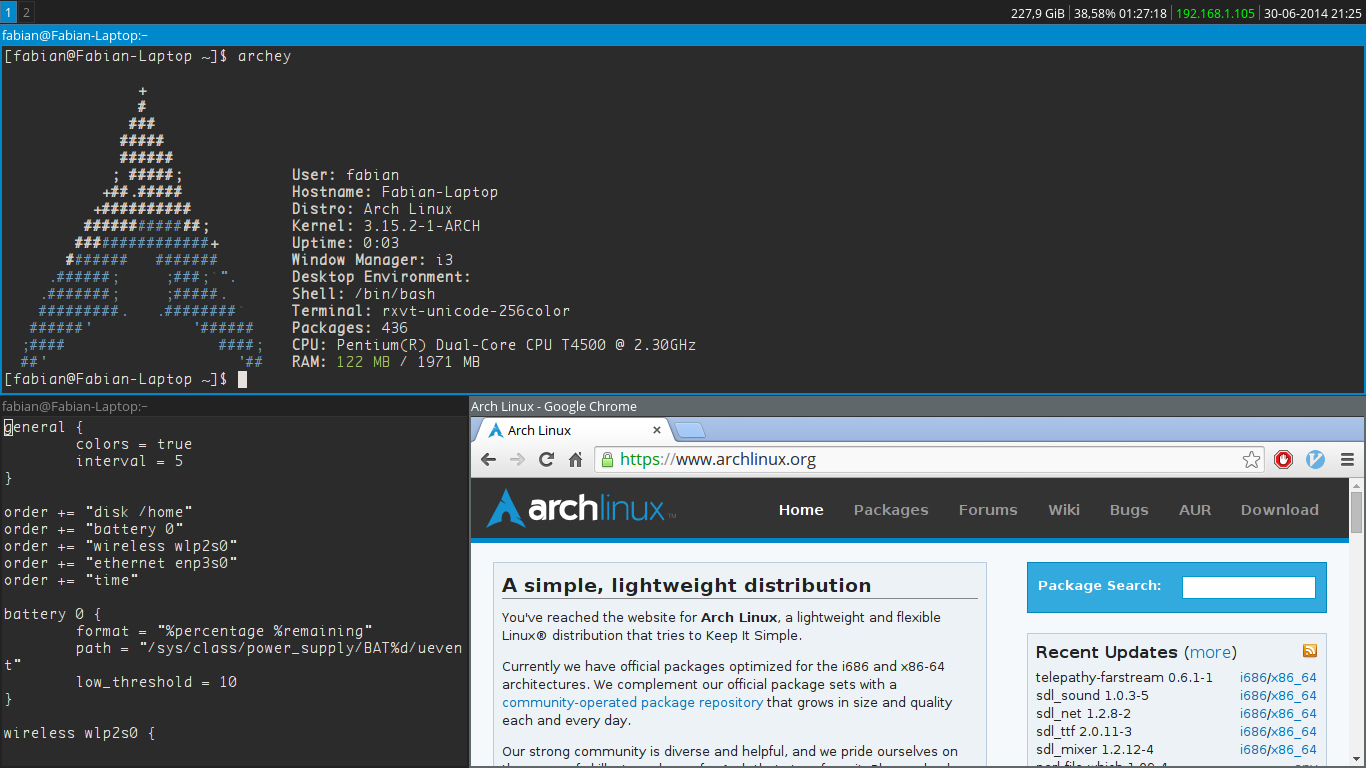Click the terminal prompt cursor after archey output
Image resolution: width=1366 pixels, height=768 pixels.
242,379
